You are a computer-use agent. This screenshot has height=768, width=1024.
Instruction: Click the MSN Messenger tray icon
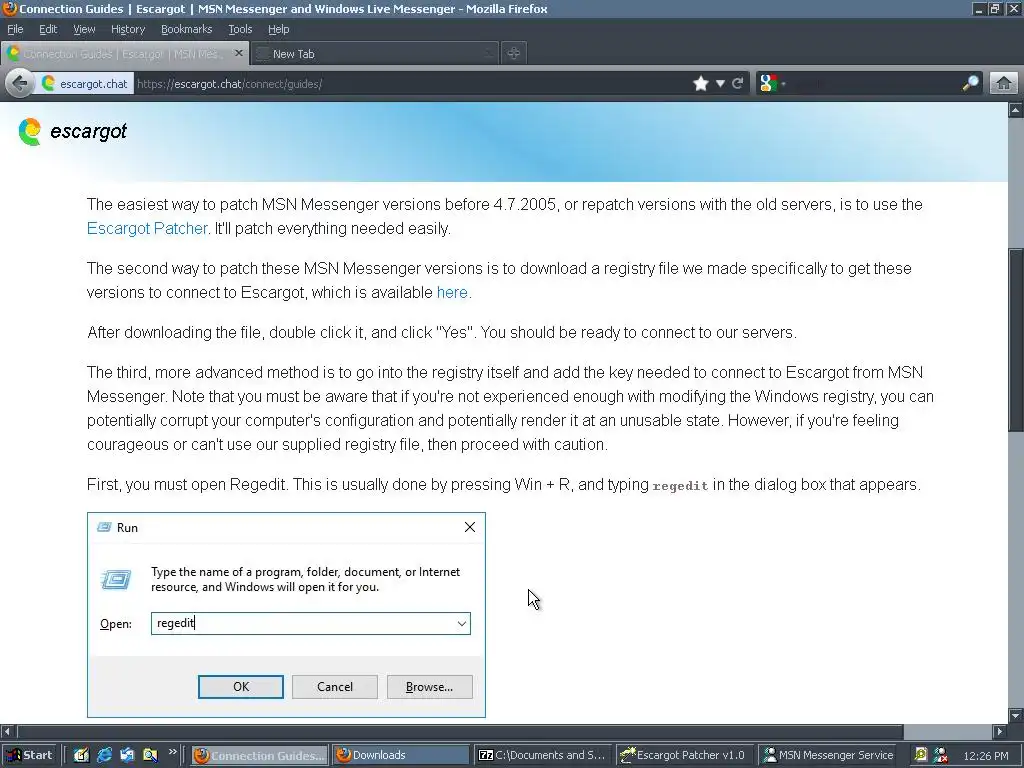940,755
